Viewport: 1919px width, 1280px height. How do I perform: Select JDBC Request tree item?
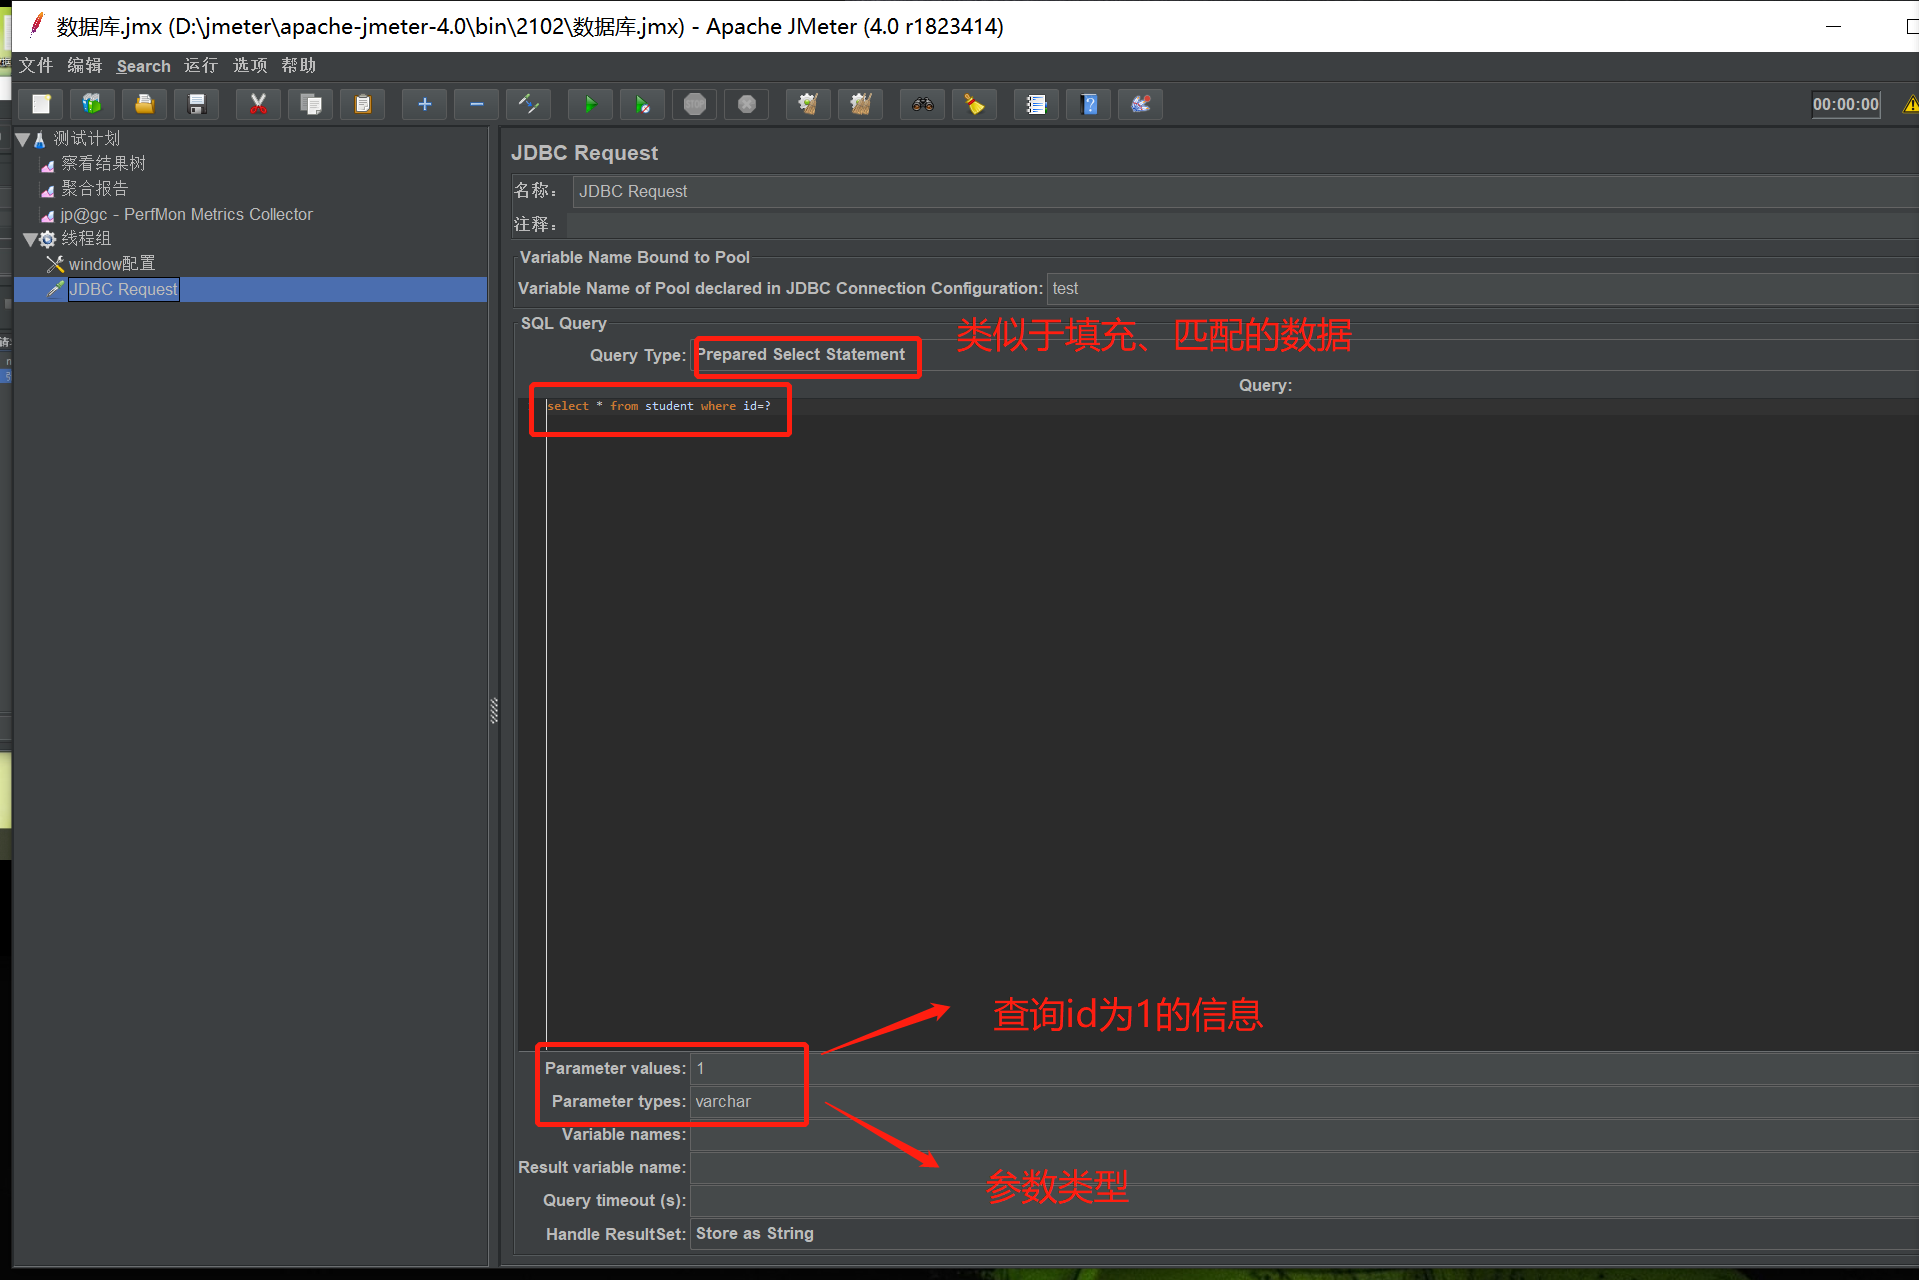(x=123, y=289)
